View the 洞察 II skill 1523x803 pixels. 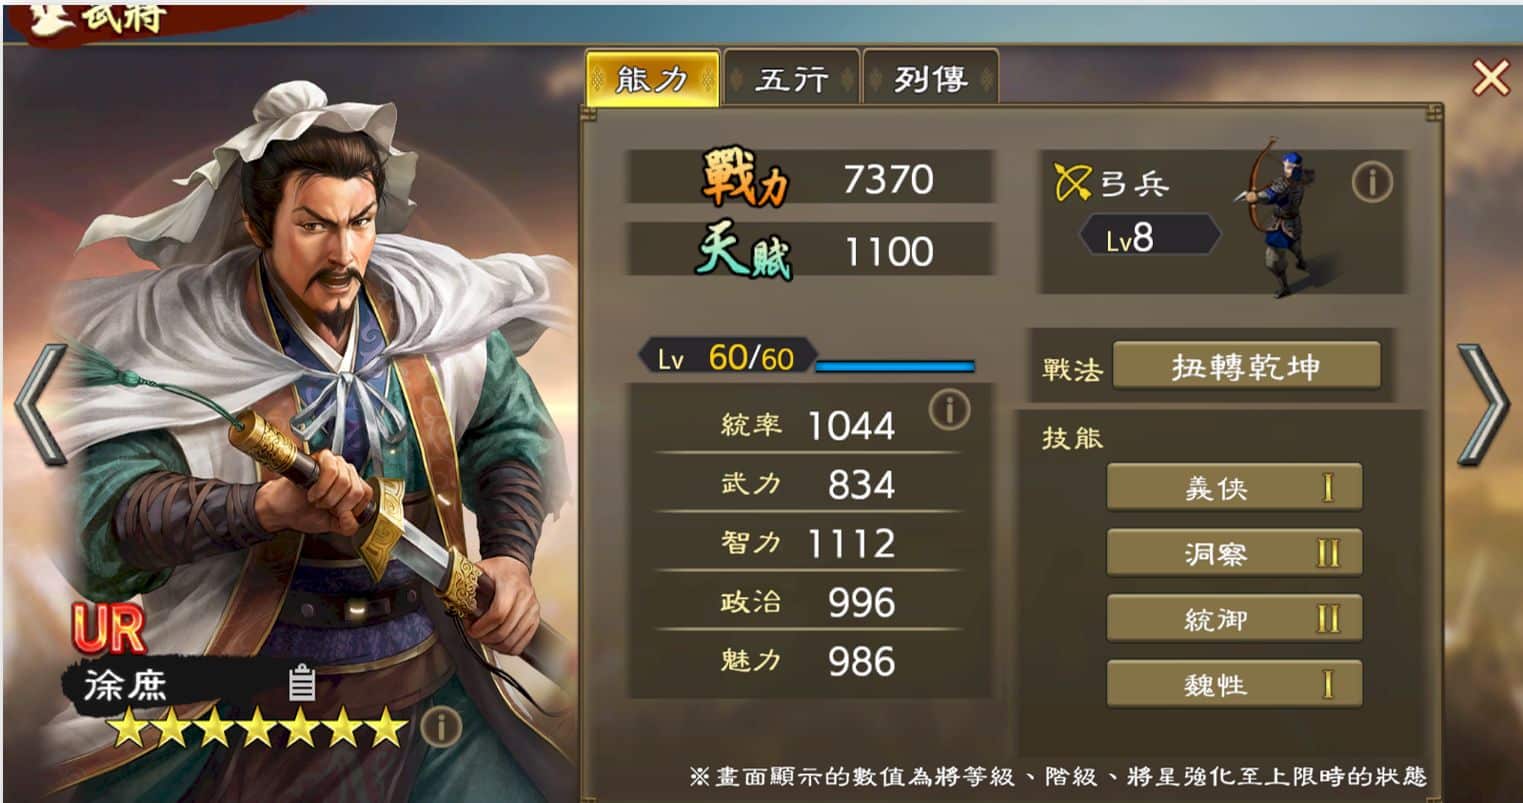[x=1235, y=553]
